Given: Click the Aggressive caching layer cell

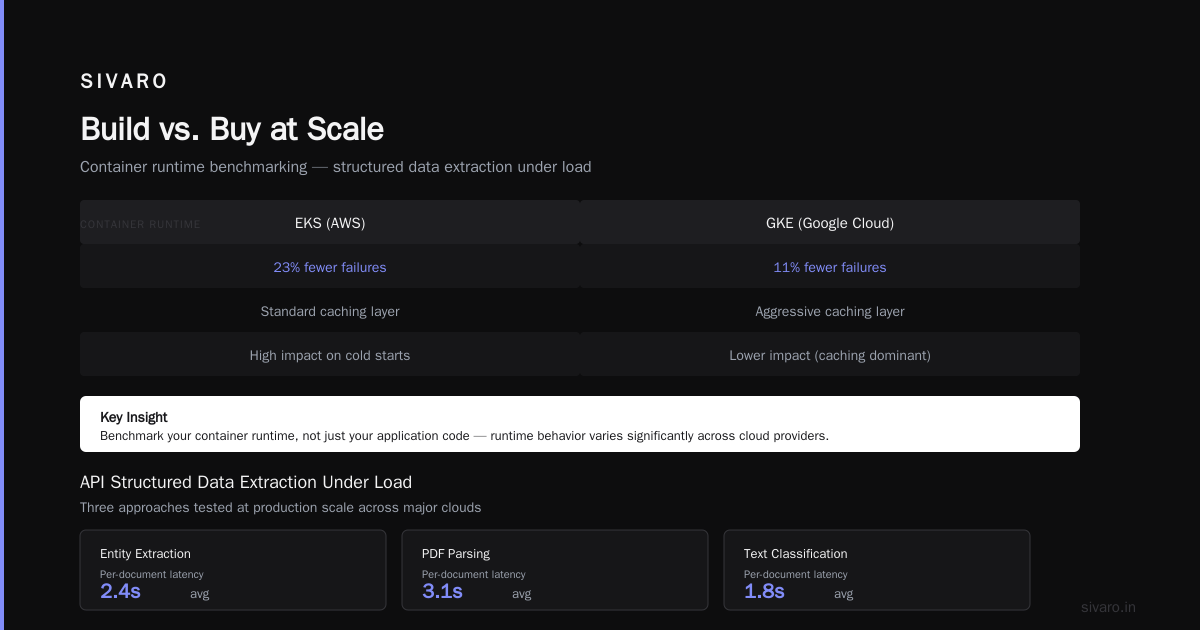Looking at the screenshot, I should pyautogui.click(x=830, y=311).
